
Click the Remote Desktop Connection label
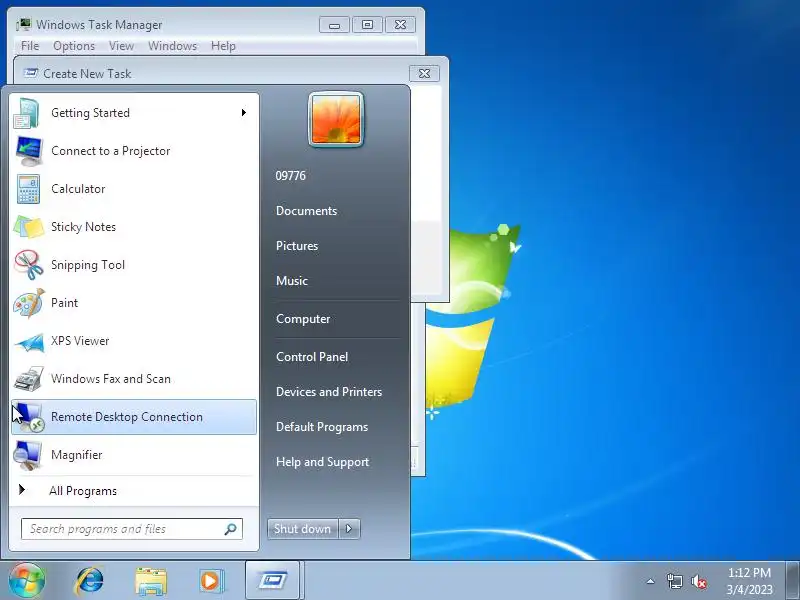[127, 417]
